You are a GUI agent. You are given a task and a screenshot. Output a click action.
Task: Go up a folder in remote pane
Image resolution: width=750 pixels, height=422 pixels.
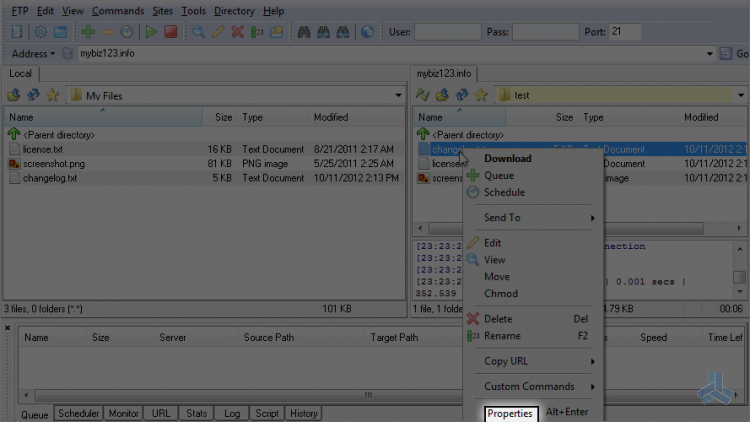[x=442, y=95]
